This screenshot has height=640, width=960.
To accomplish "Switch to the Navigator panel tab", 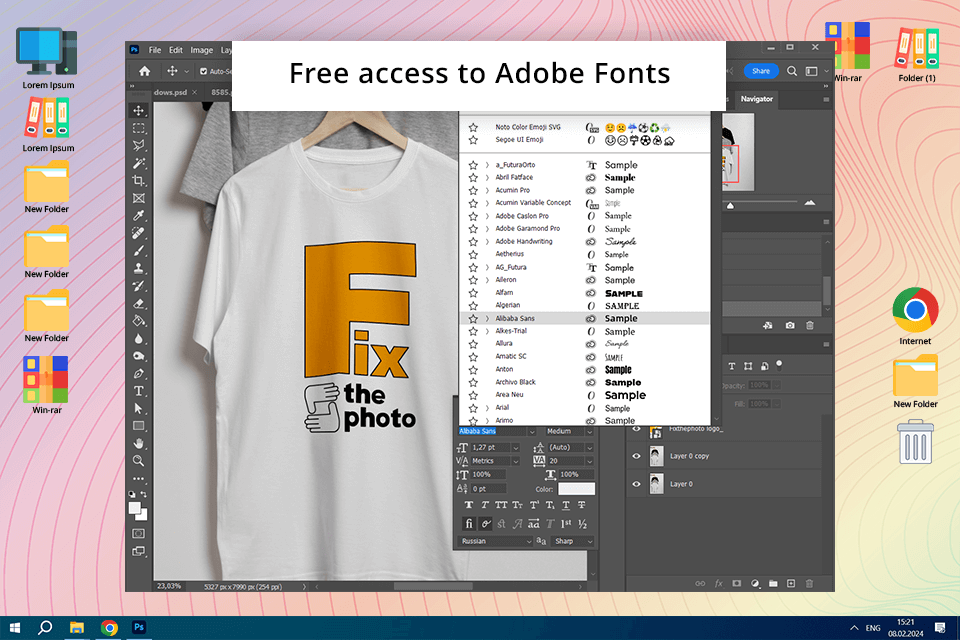I will tap(756, 99).
